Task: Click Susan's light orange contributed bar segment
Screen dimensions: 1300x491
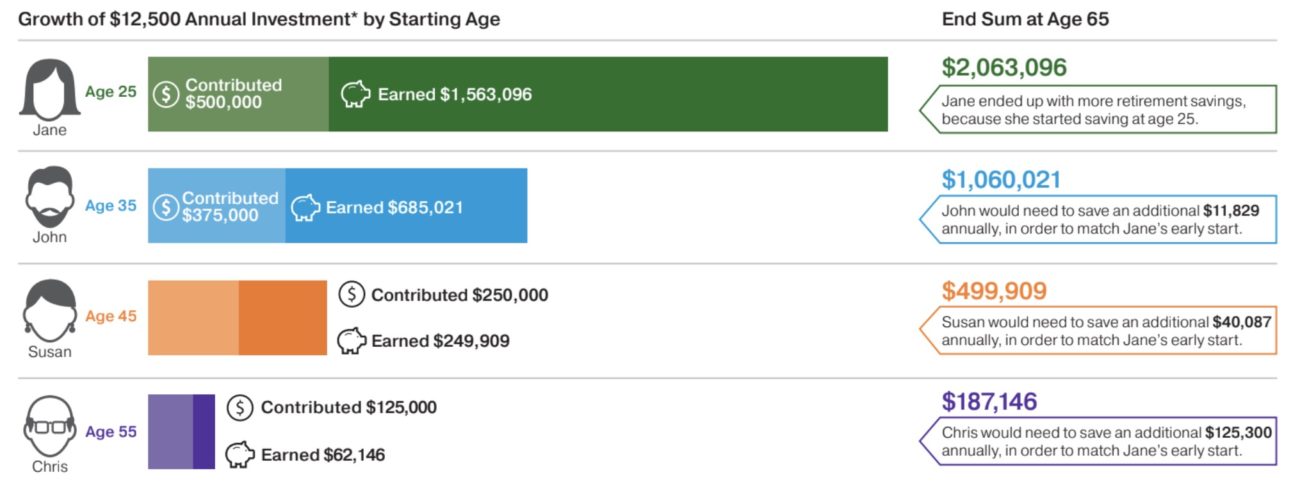Action: coord(193,317)
